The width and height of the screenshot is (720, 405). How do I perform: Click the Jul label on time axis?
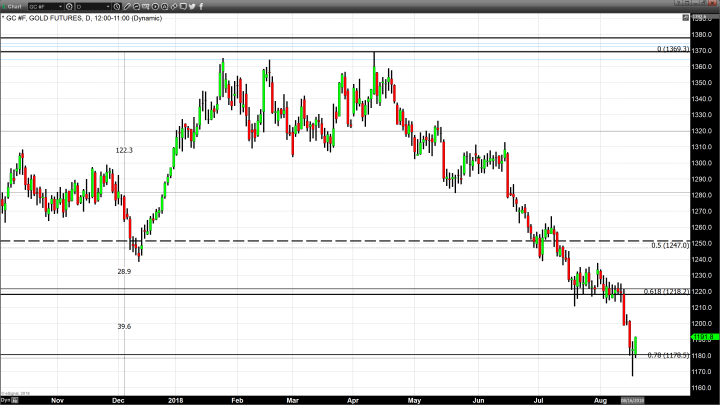(x=539, y=400)
